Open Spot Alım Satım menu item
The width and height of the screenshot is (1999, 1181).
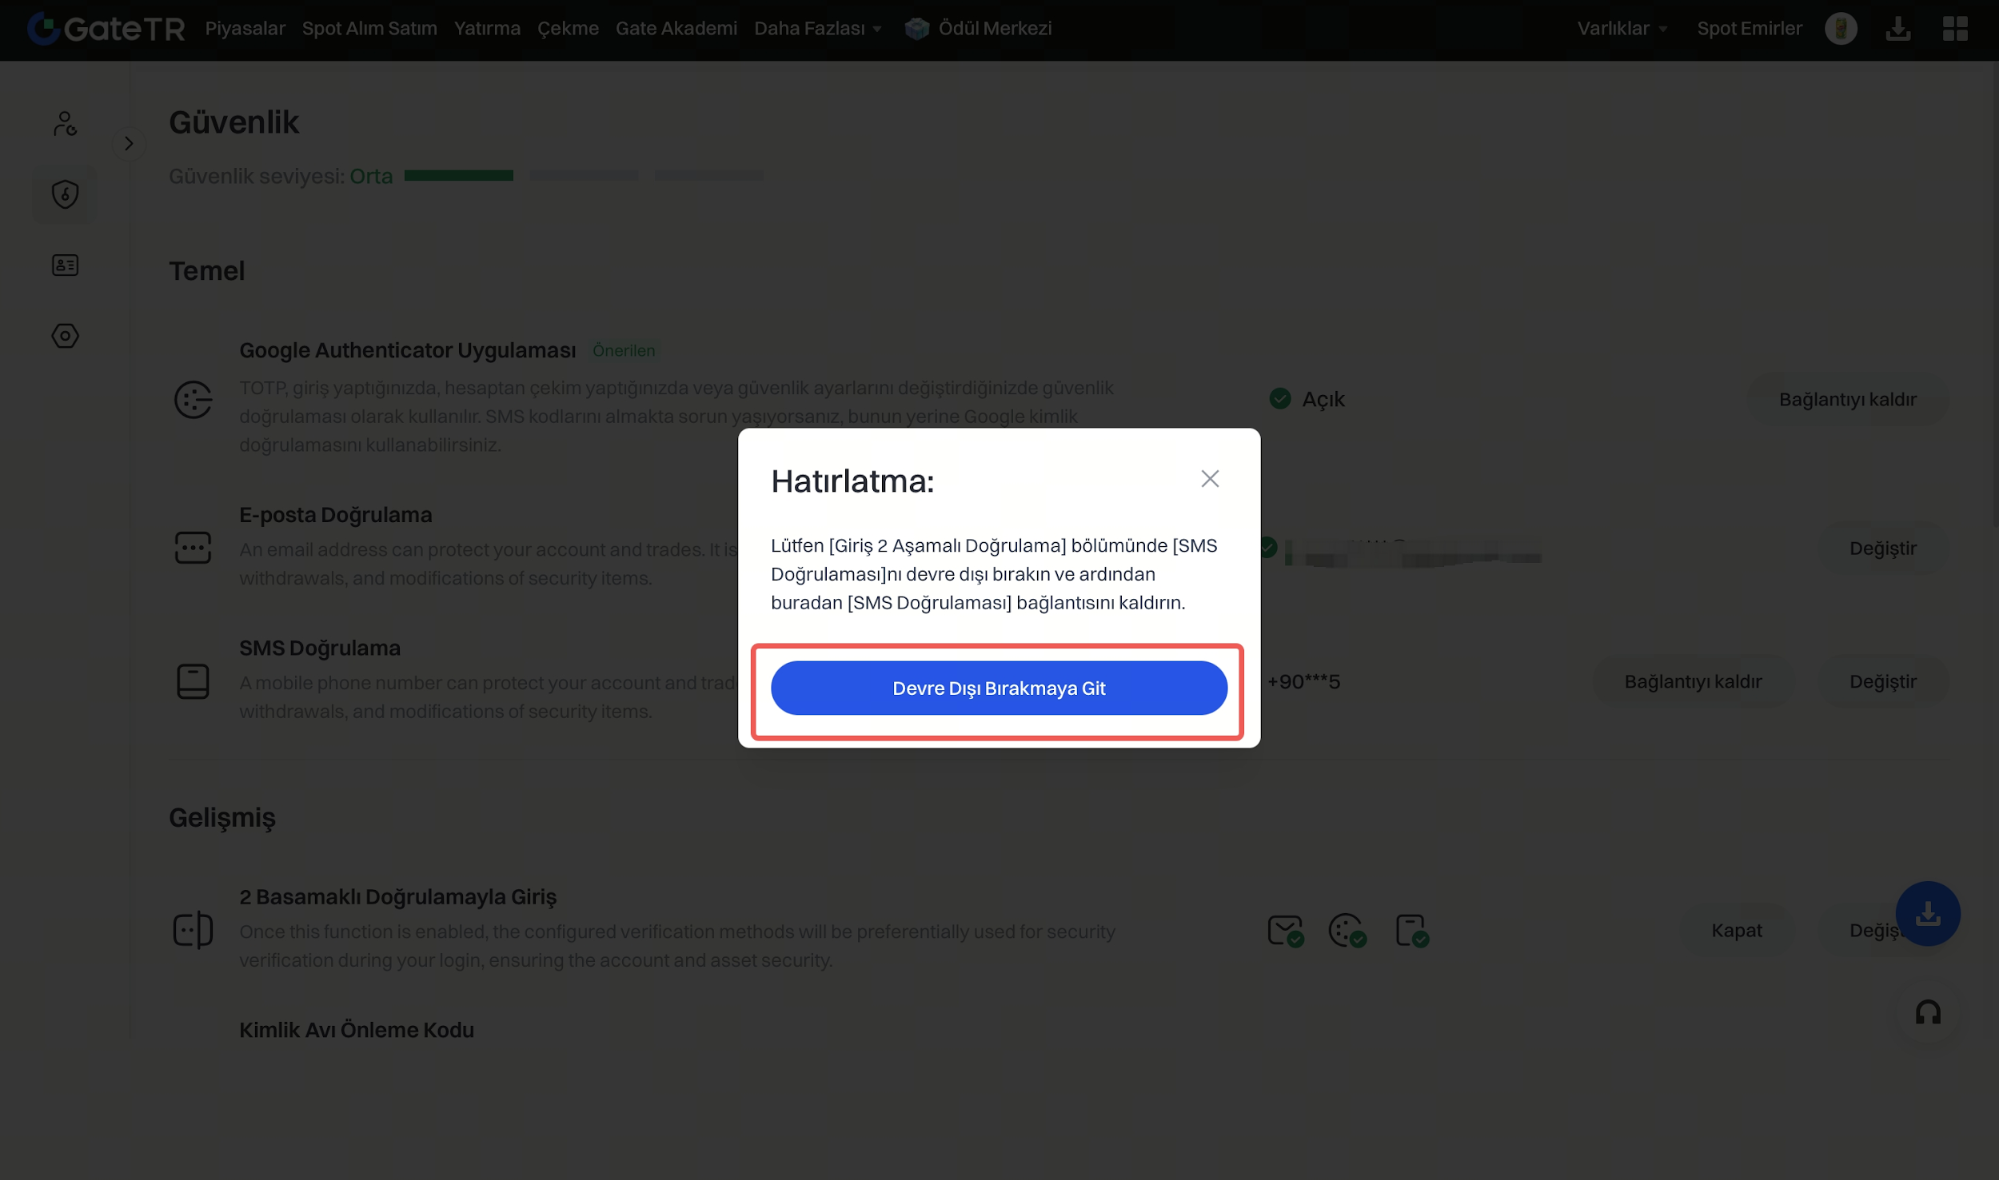point(369,28)
